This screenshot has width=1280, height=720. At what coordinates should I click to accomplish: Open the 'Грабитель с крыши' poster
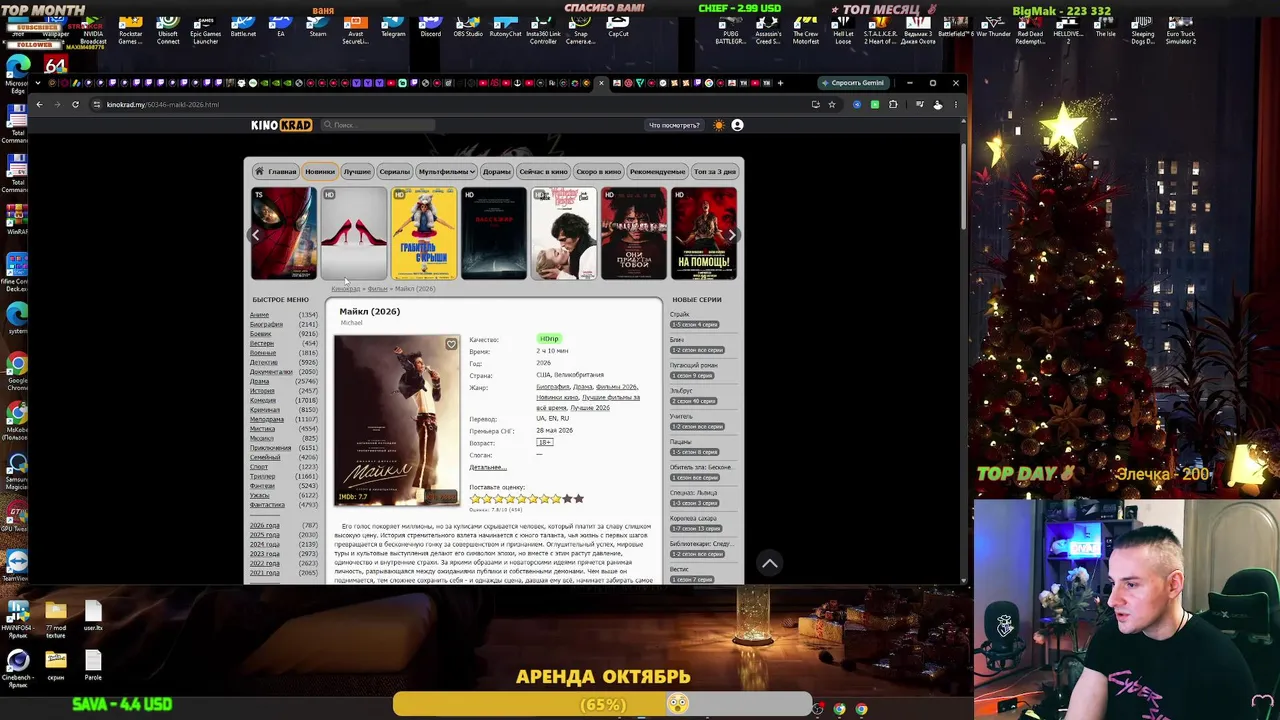click(424, 234)
